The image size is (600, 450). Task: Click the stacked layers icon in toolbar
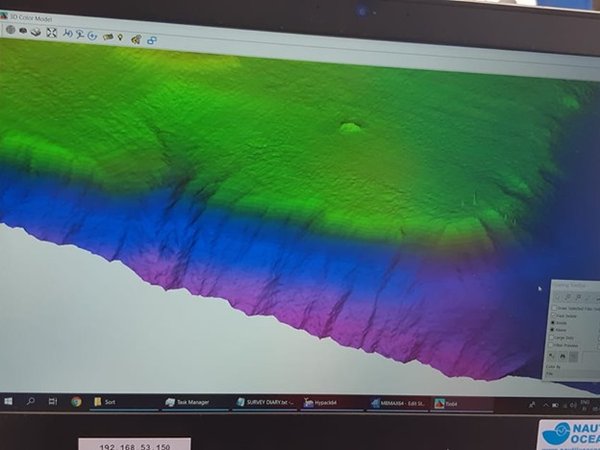coord(36,32)
